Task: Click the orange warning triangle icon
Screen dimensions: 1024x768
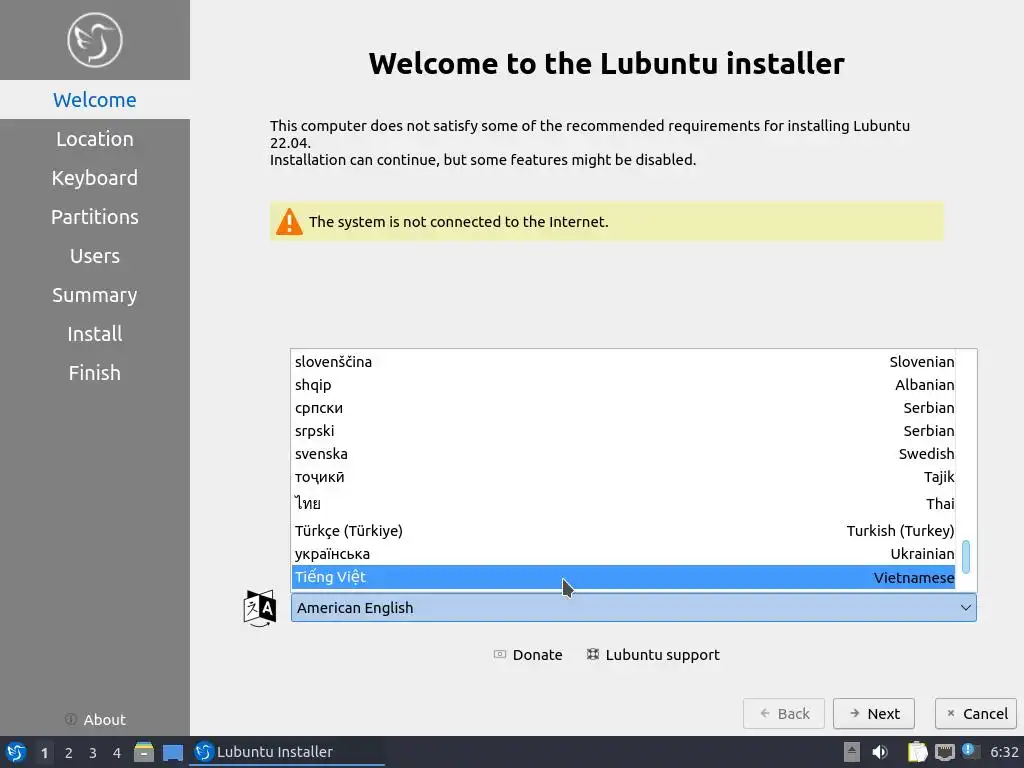Action: tap(289, 222)
